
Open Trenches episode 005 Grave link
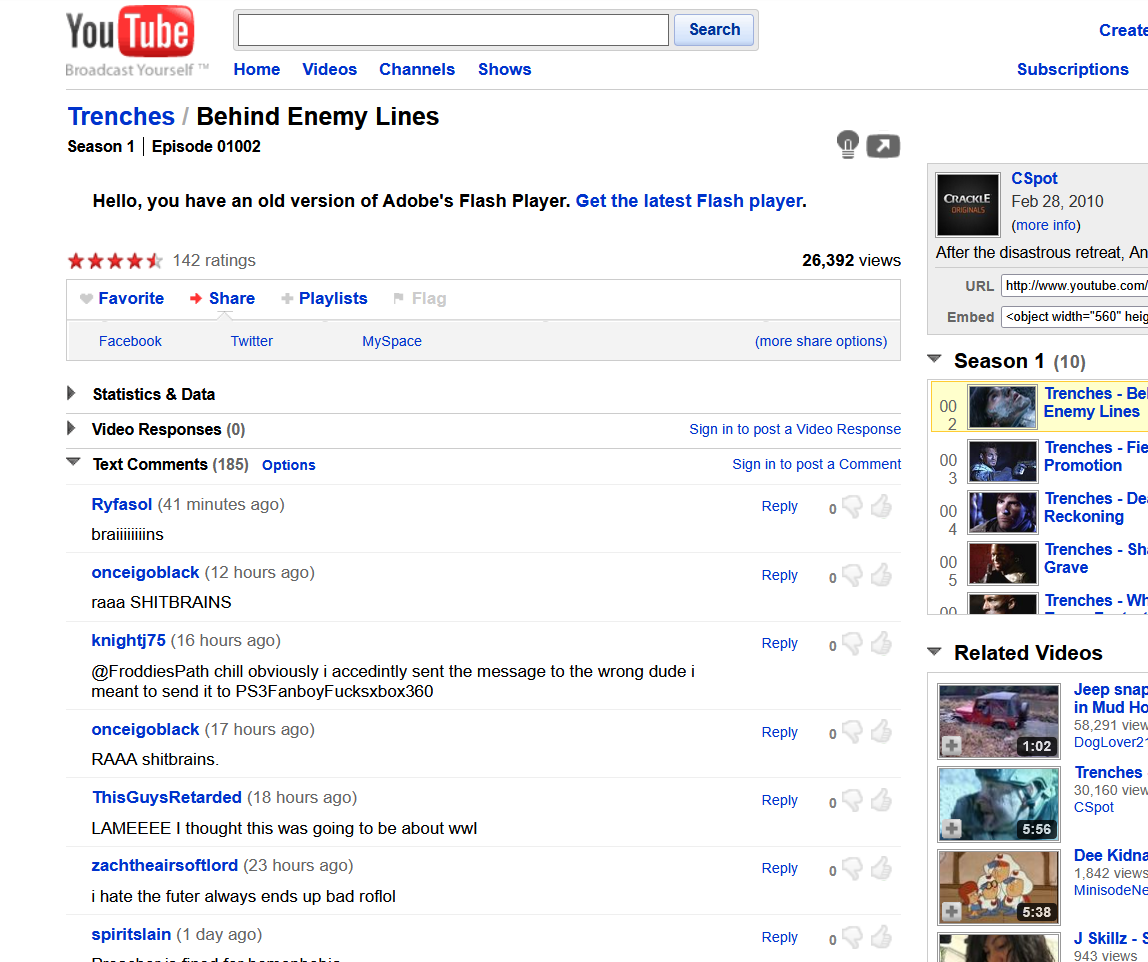(1095, 559)
